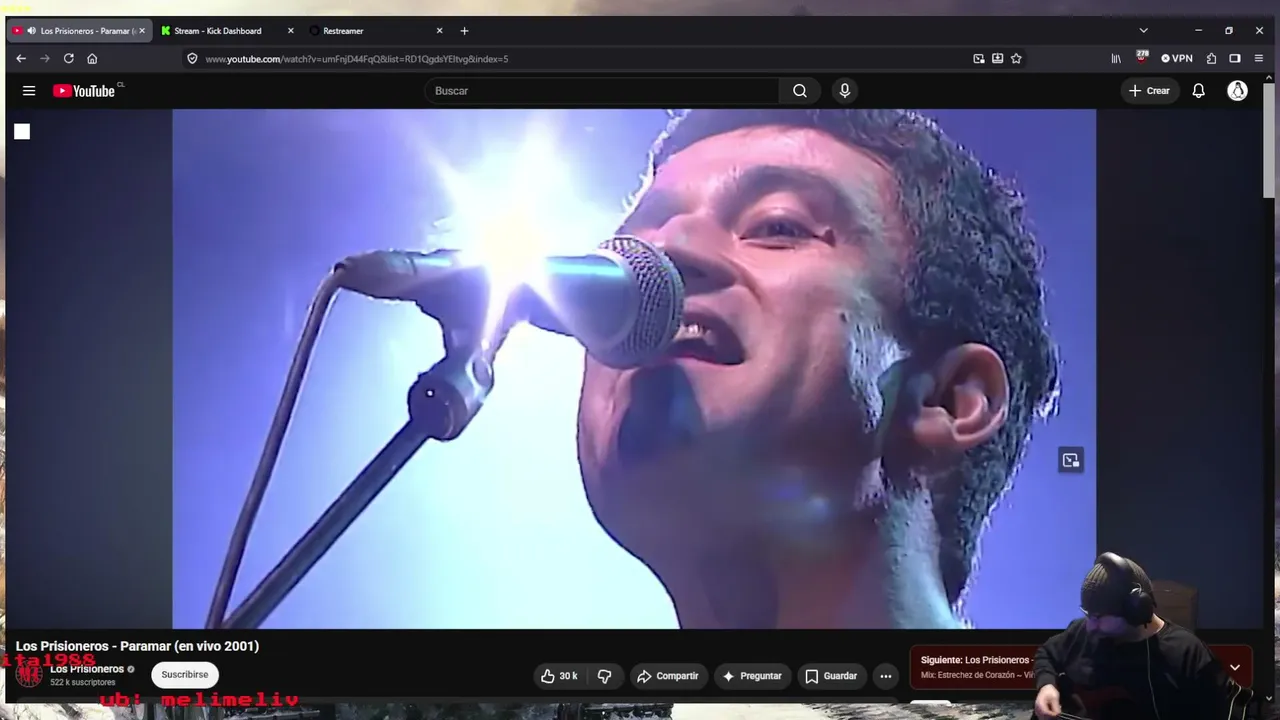Click the video title 'Los Prisioneros - Paramar (en vivo 2001)'
This screenshot has height=720, width=1280.
click(137, 646)
